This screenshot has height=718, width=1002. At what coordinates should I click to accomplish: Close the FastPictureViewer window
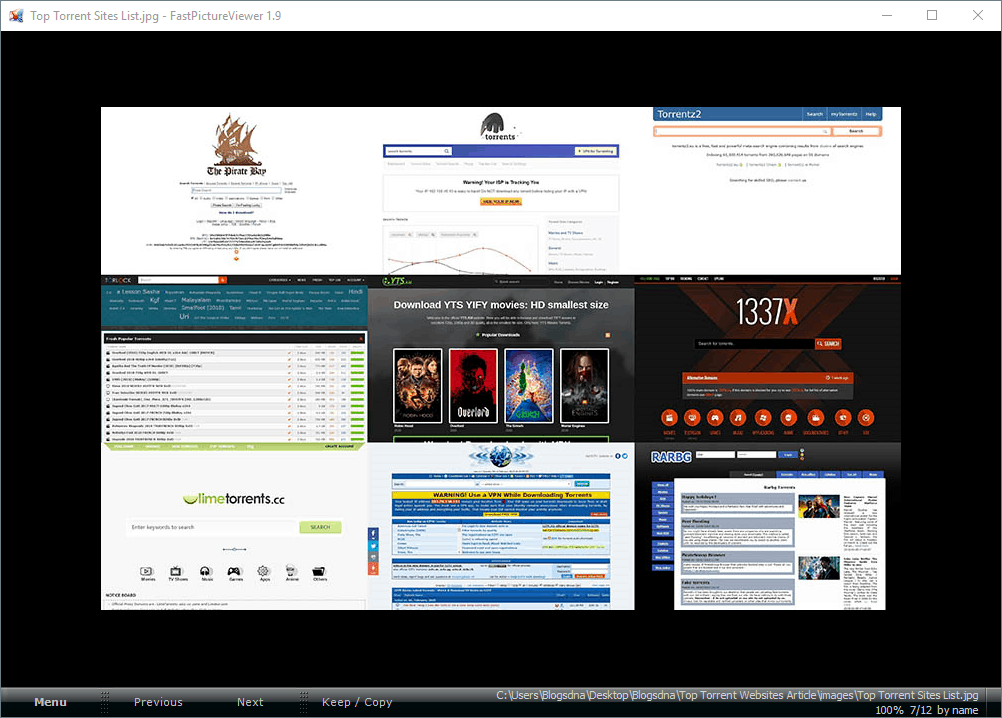coord(978,15)
